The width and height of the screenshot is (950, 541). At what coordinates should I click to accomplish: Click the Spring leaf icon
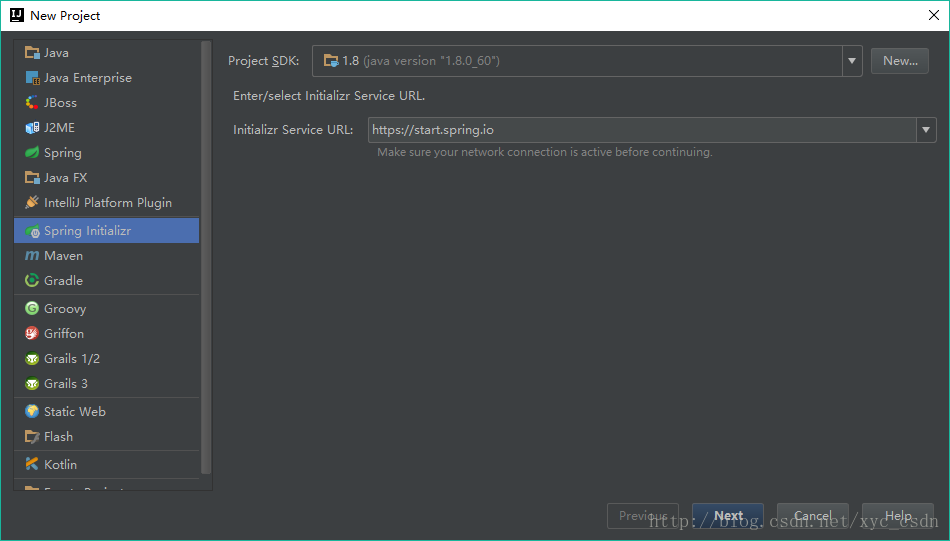coord(32,153)
